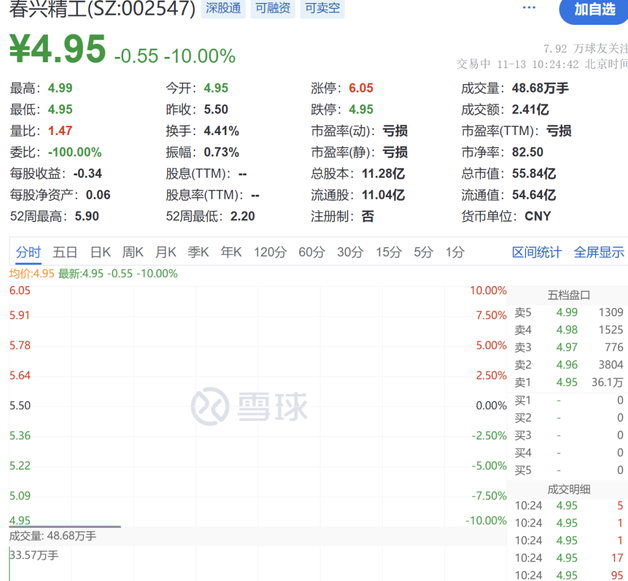628x581 pixels.
Task: Select the 1分 chart interval
Action: click(x=455, y=252)
